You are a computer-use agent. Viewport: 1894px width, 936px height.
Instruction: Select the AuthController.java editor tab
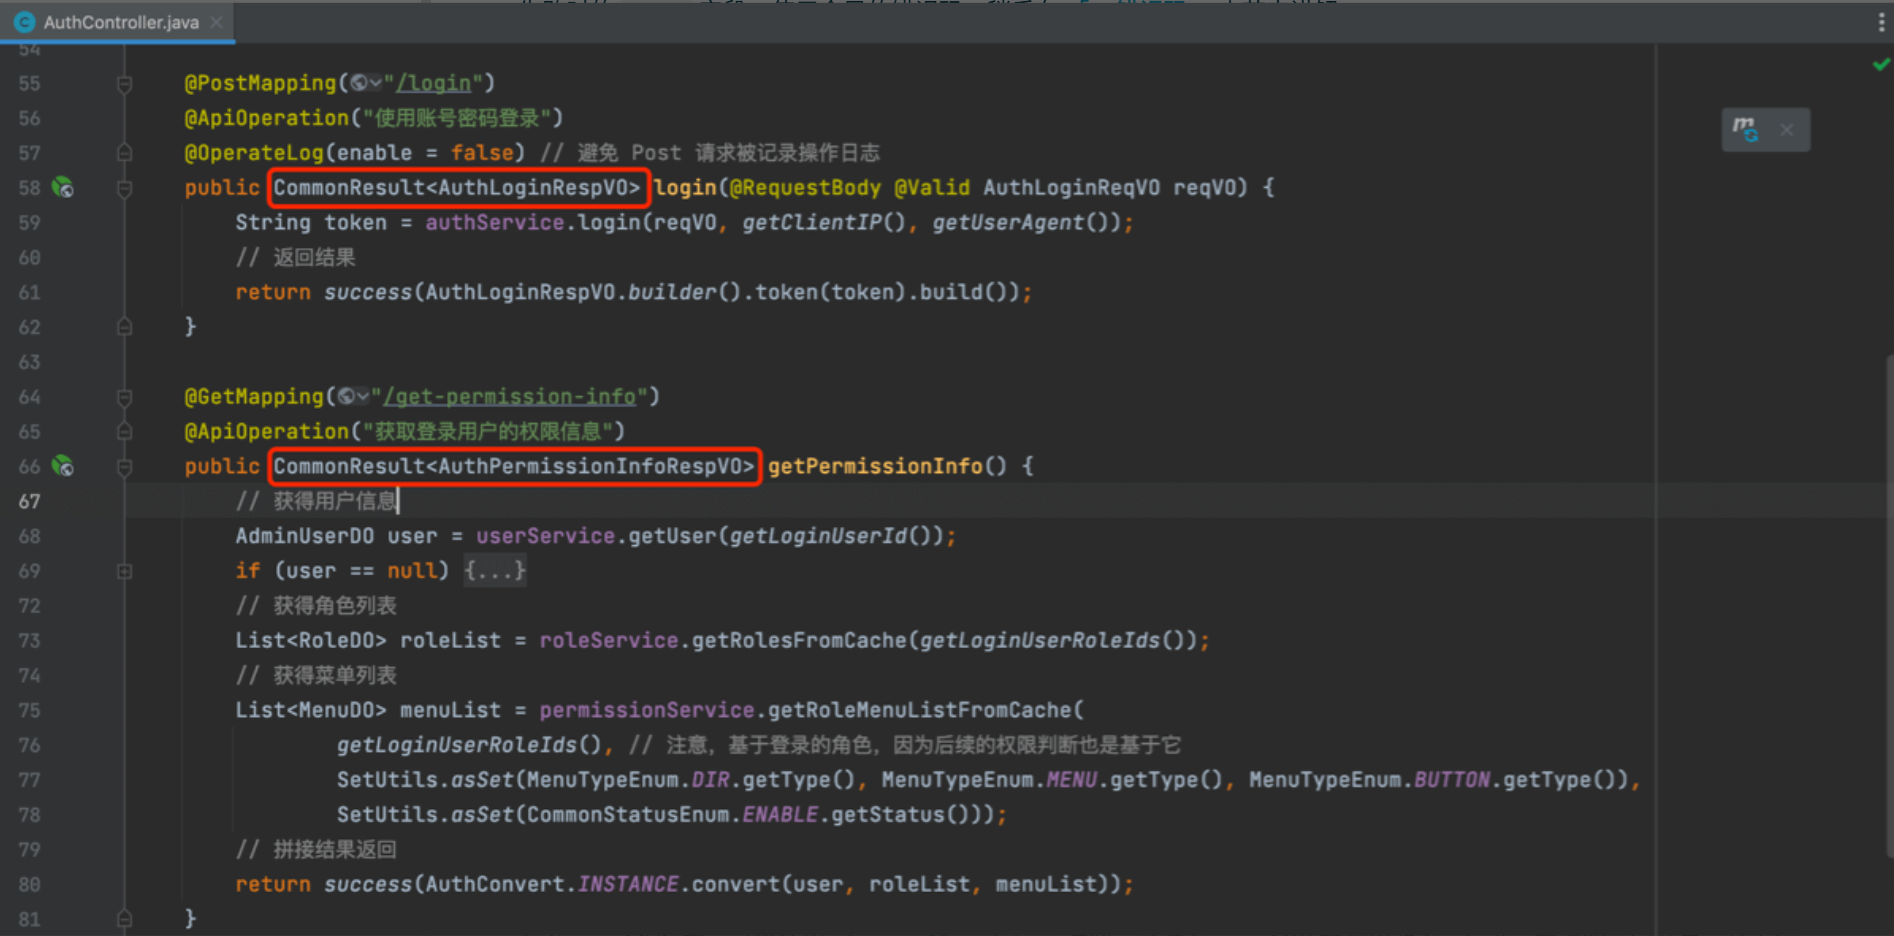(x=120, y=22)
